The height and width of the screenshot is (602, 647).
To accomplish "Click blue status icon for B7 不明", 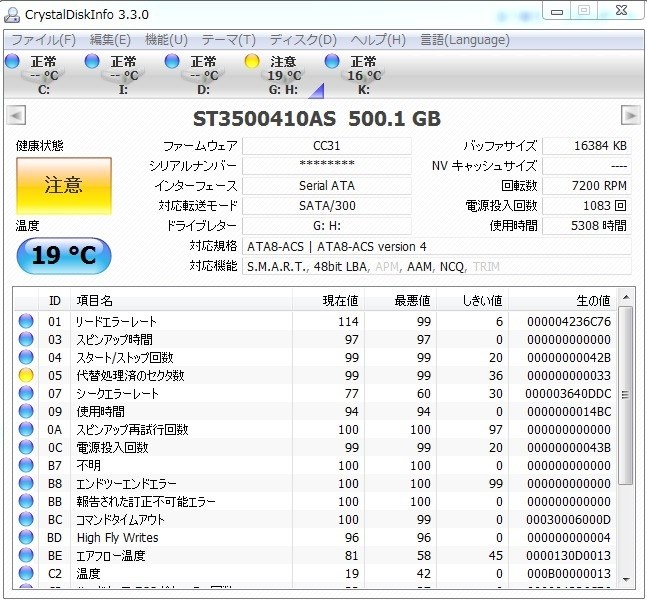I will [26, 465].
